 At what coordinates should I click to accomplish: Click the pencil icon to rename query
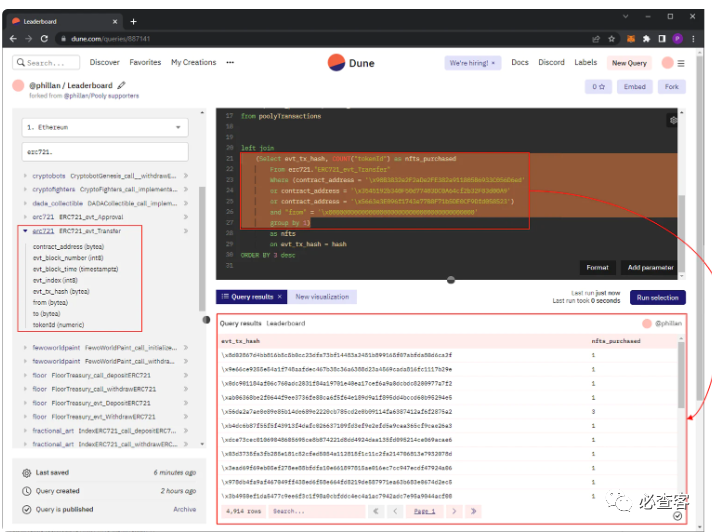click(121, 85)
